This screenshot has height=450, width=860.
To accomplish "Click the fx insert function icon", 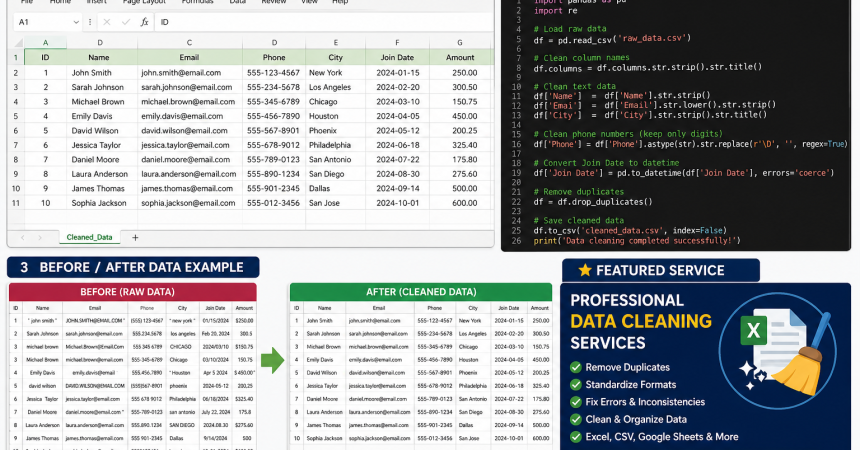I will (x=145, y=21).
